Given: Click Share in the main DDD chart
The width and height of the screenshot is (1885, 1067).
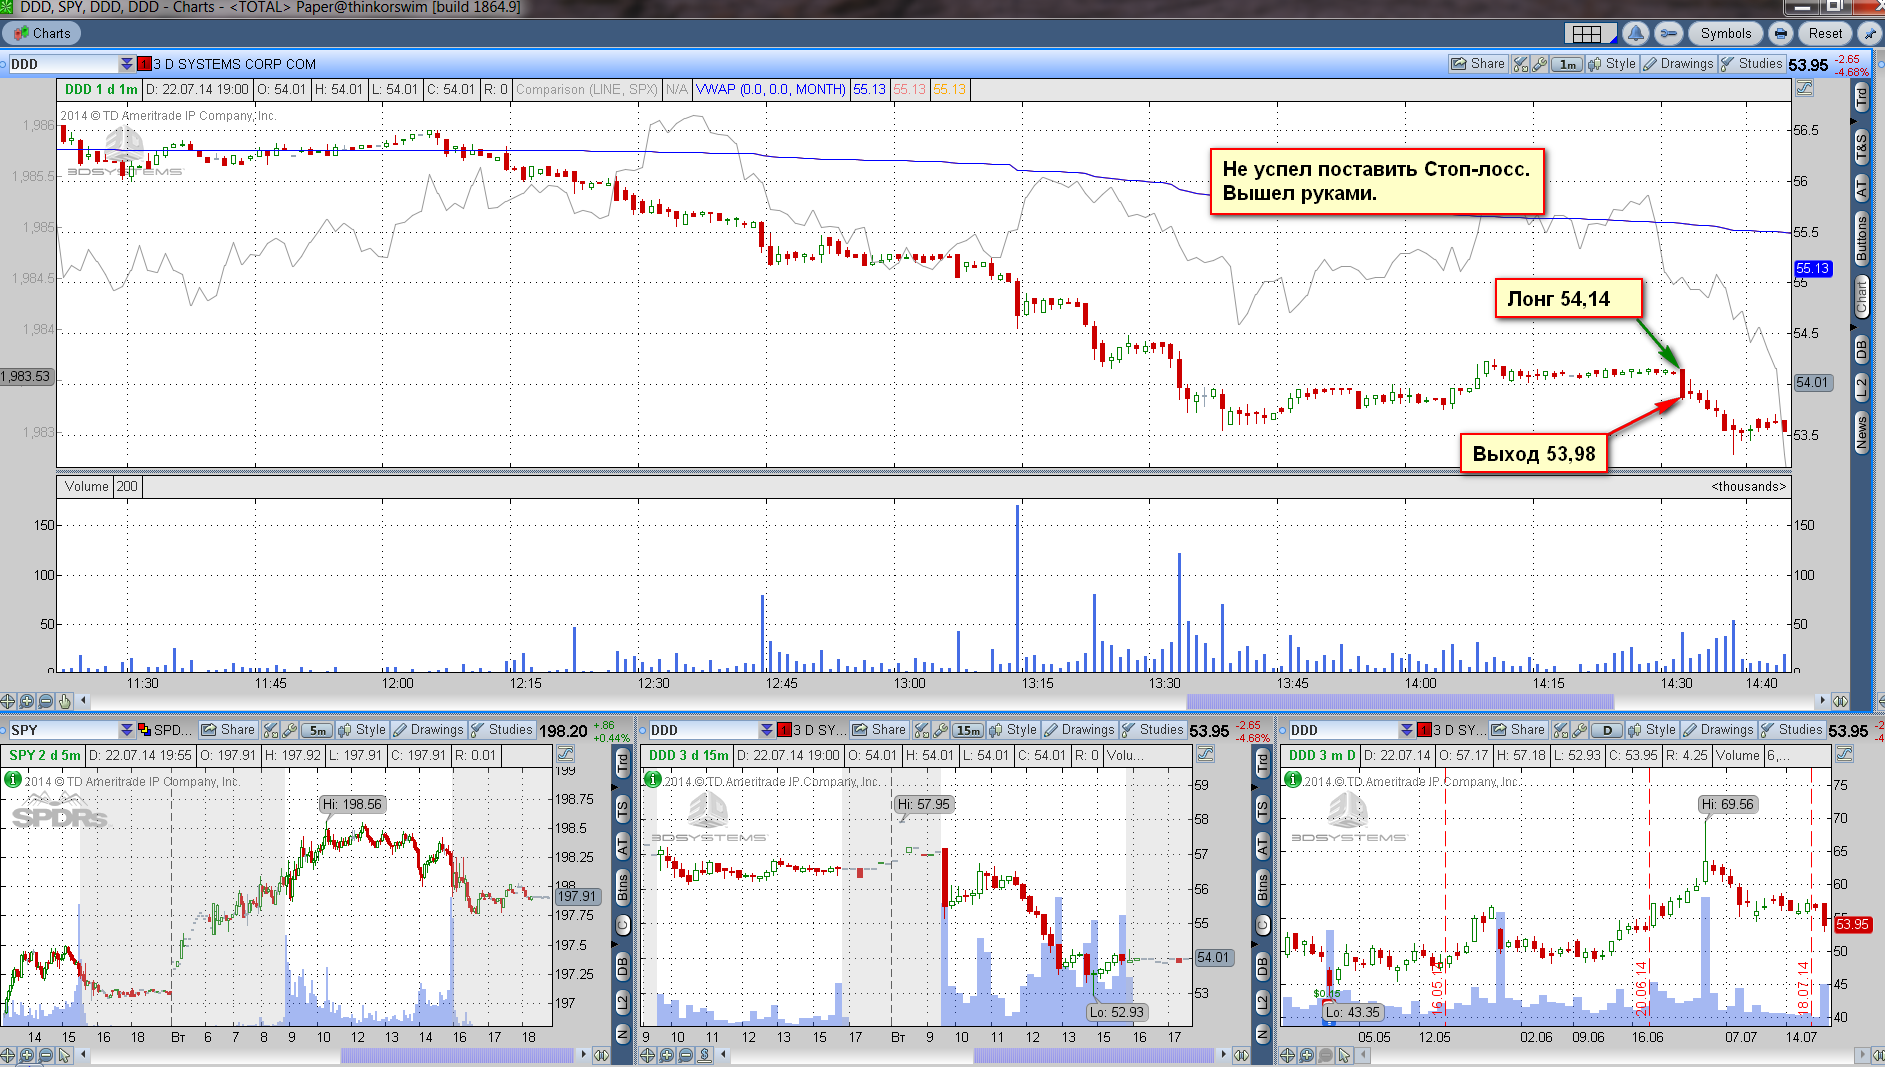Looking at the screenshot, I should [1478, 64].
